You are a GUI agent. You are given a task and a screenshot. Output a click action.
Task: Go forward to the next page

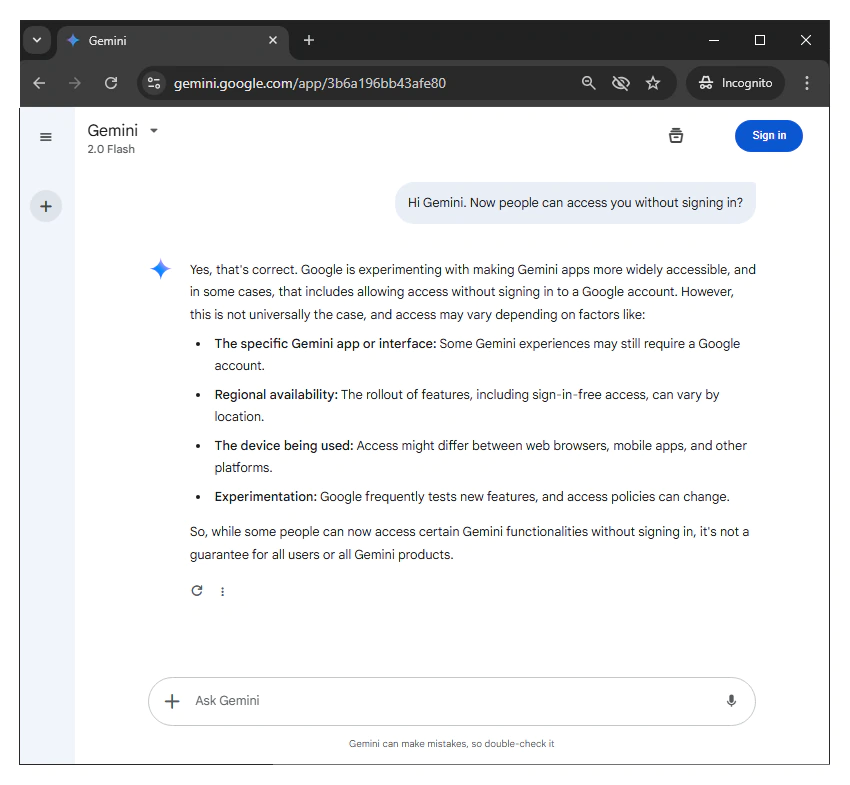tap(75, 83)
